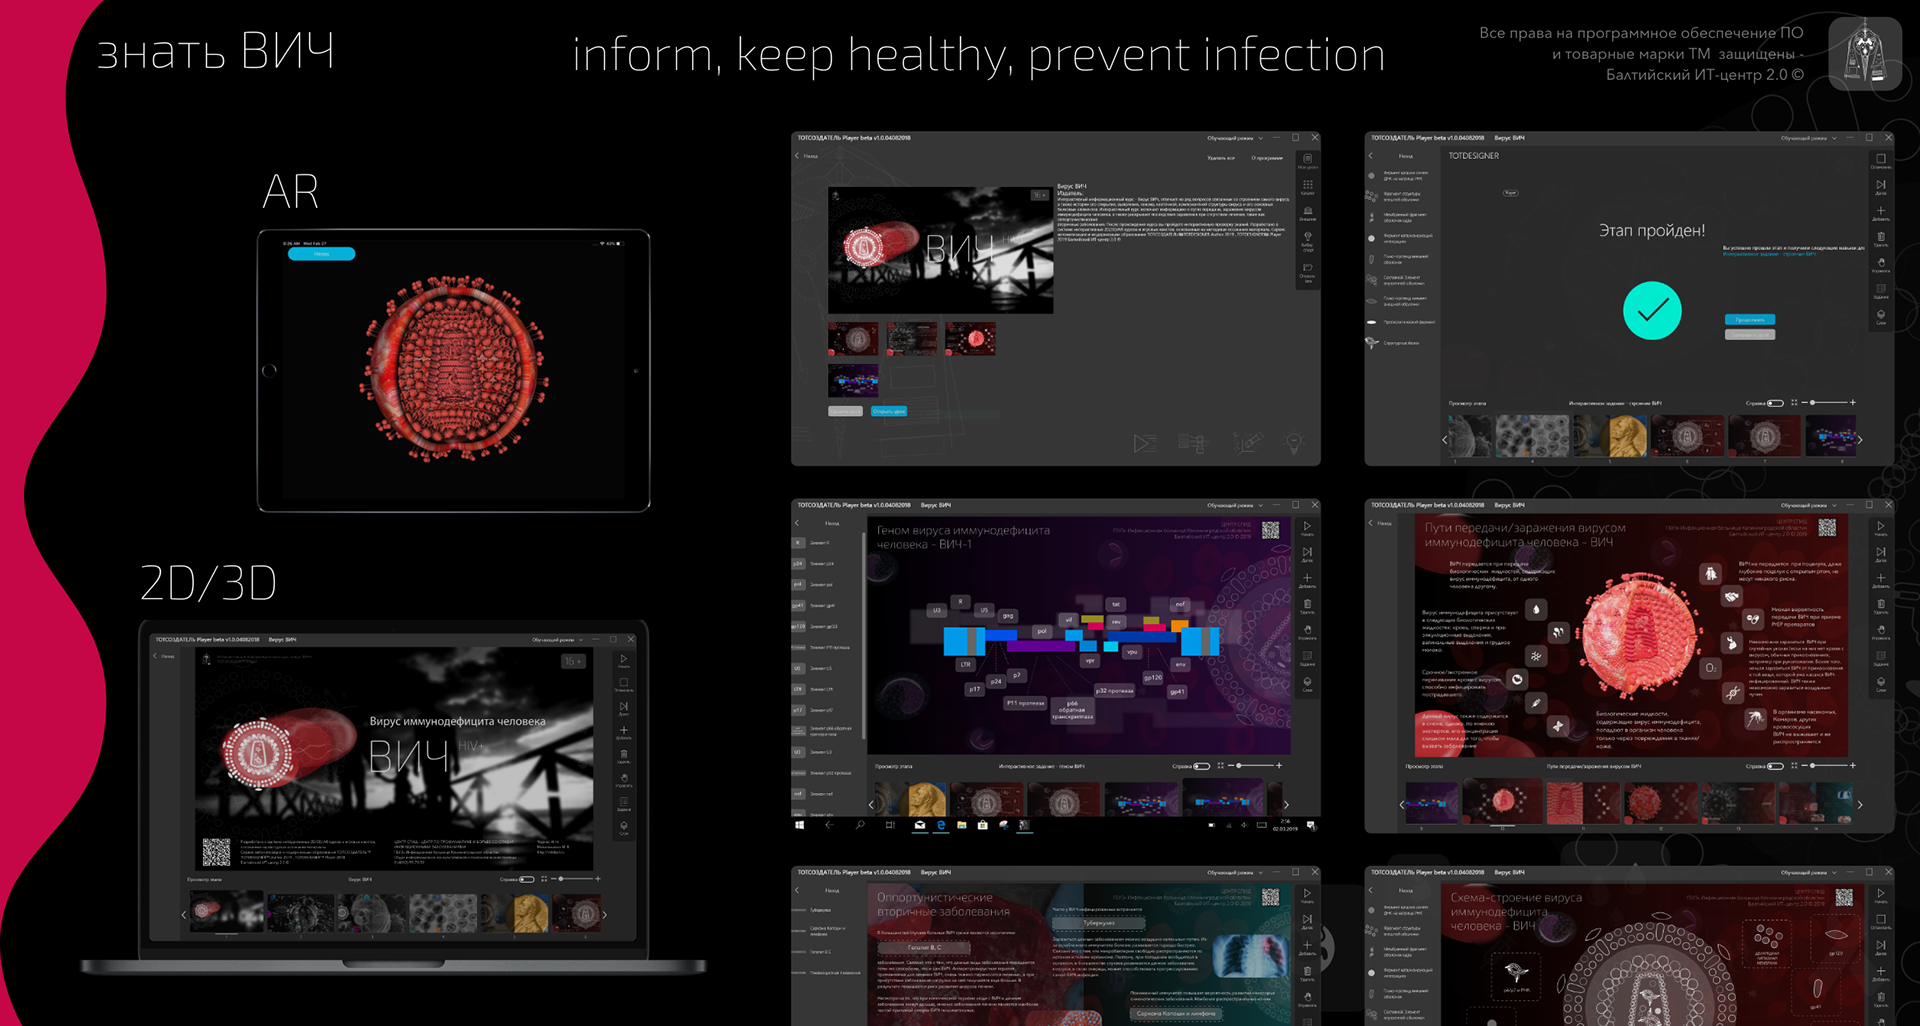Click Далее skip icon in genome window
The image size is (1920, 1026).
tap(1307, 553)
